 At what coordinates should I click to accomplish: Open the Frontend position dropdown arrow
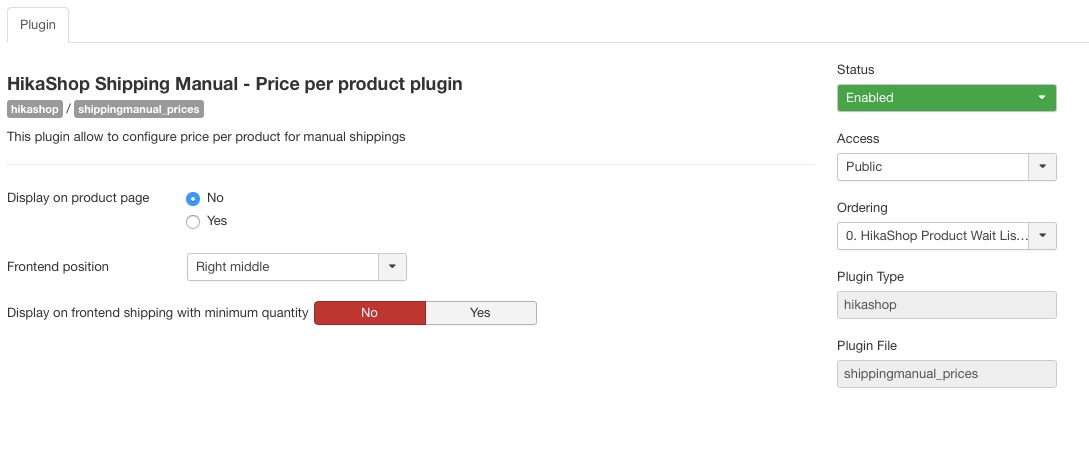click(x=392, y=267)
